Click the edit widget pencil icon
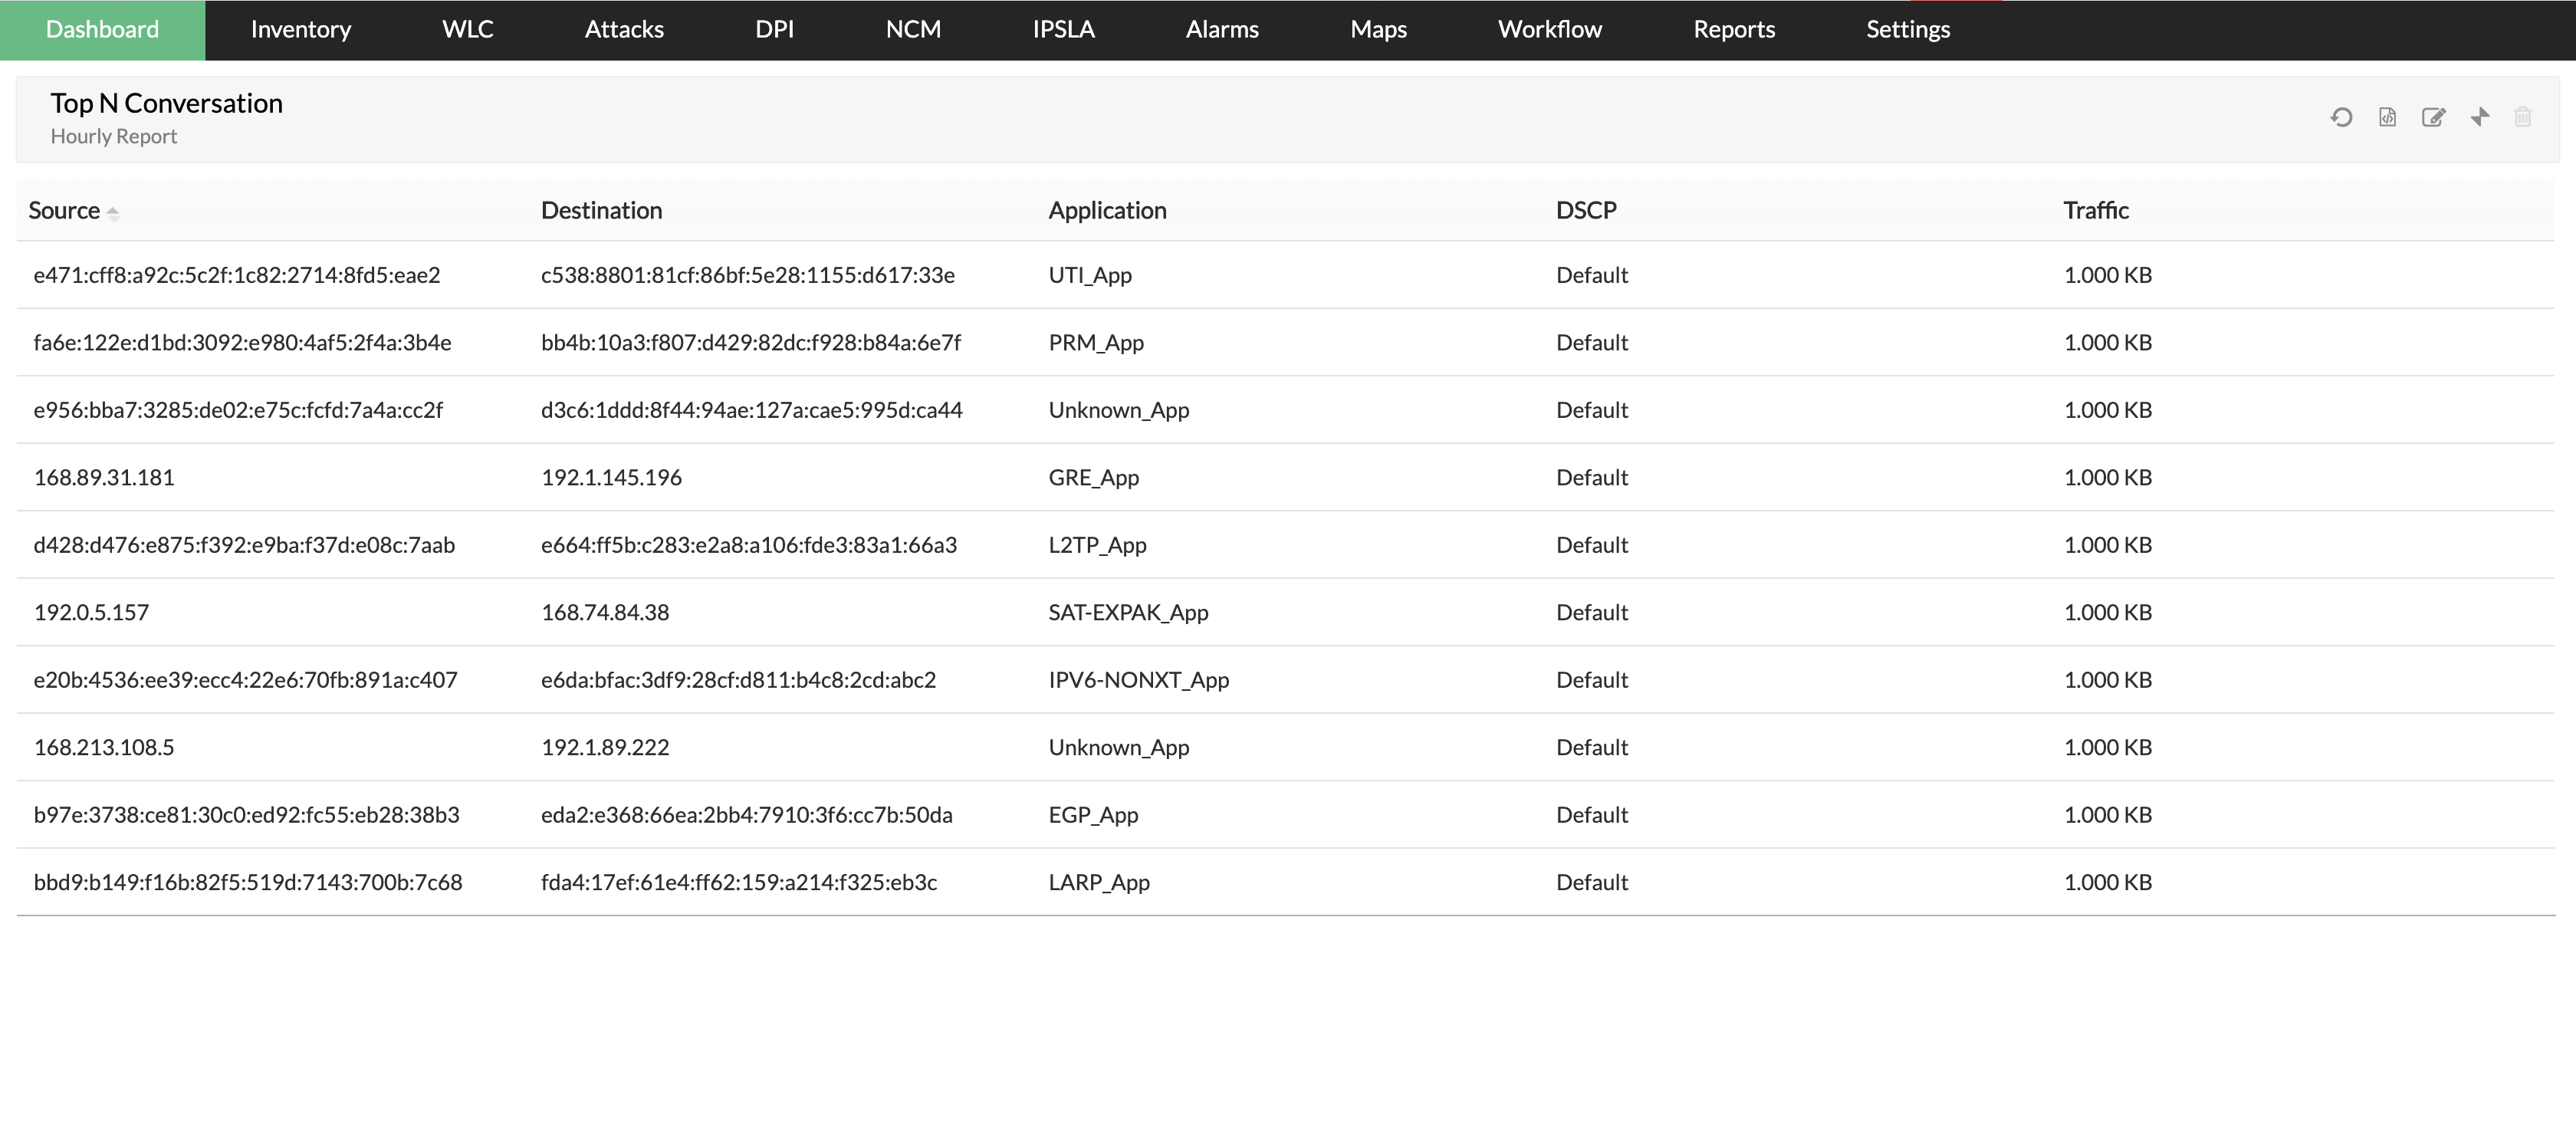Image resolution: width=2576 pixels, height=1134 pixels. pos(2433,117)
